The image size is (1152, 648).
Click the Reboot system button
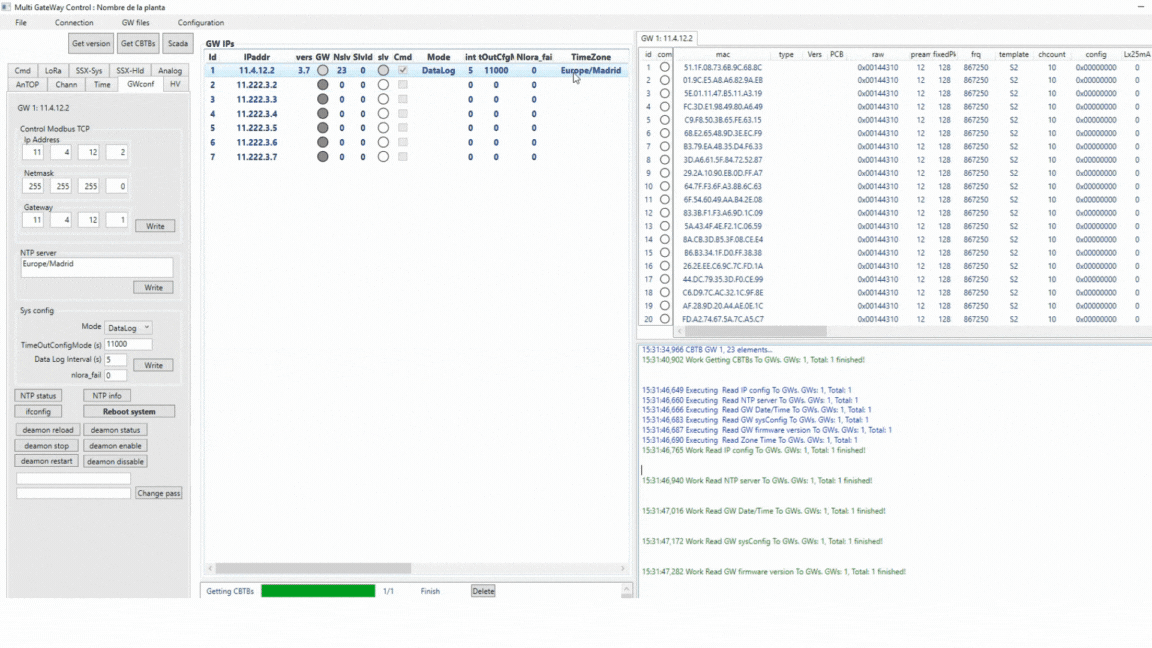(129, 411)
